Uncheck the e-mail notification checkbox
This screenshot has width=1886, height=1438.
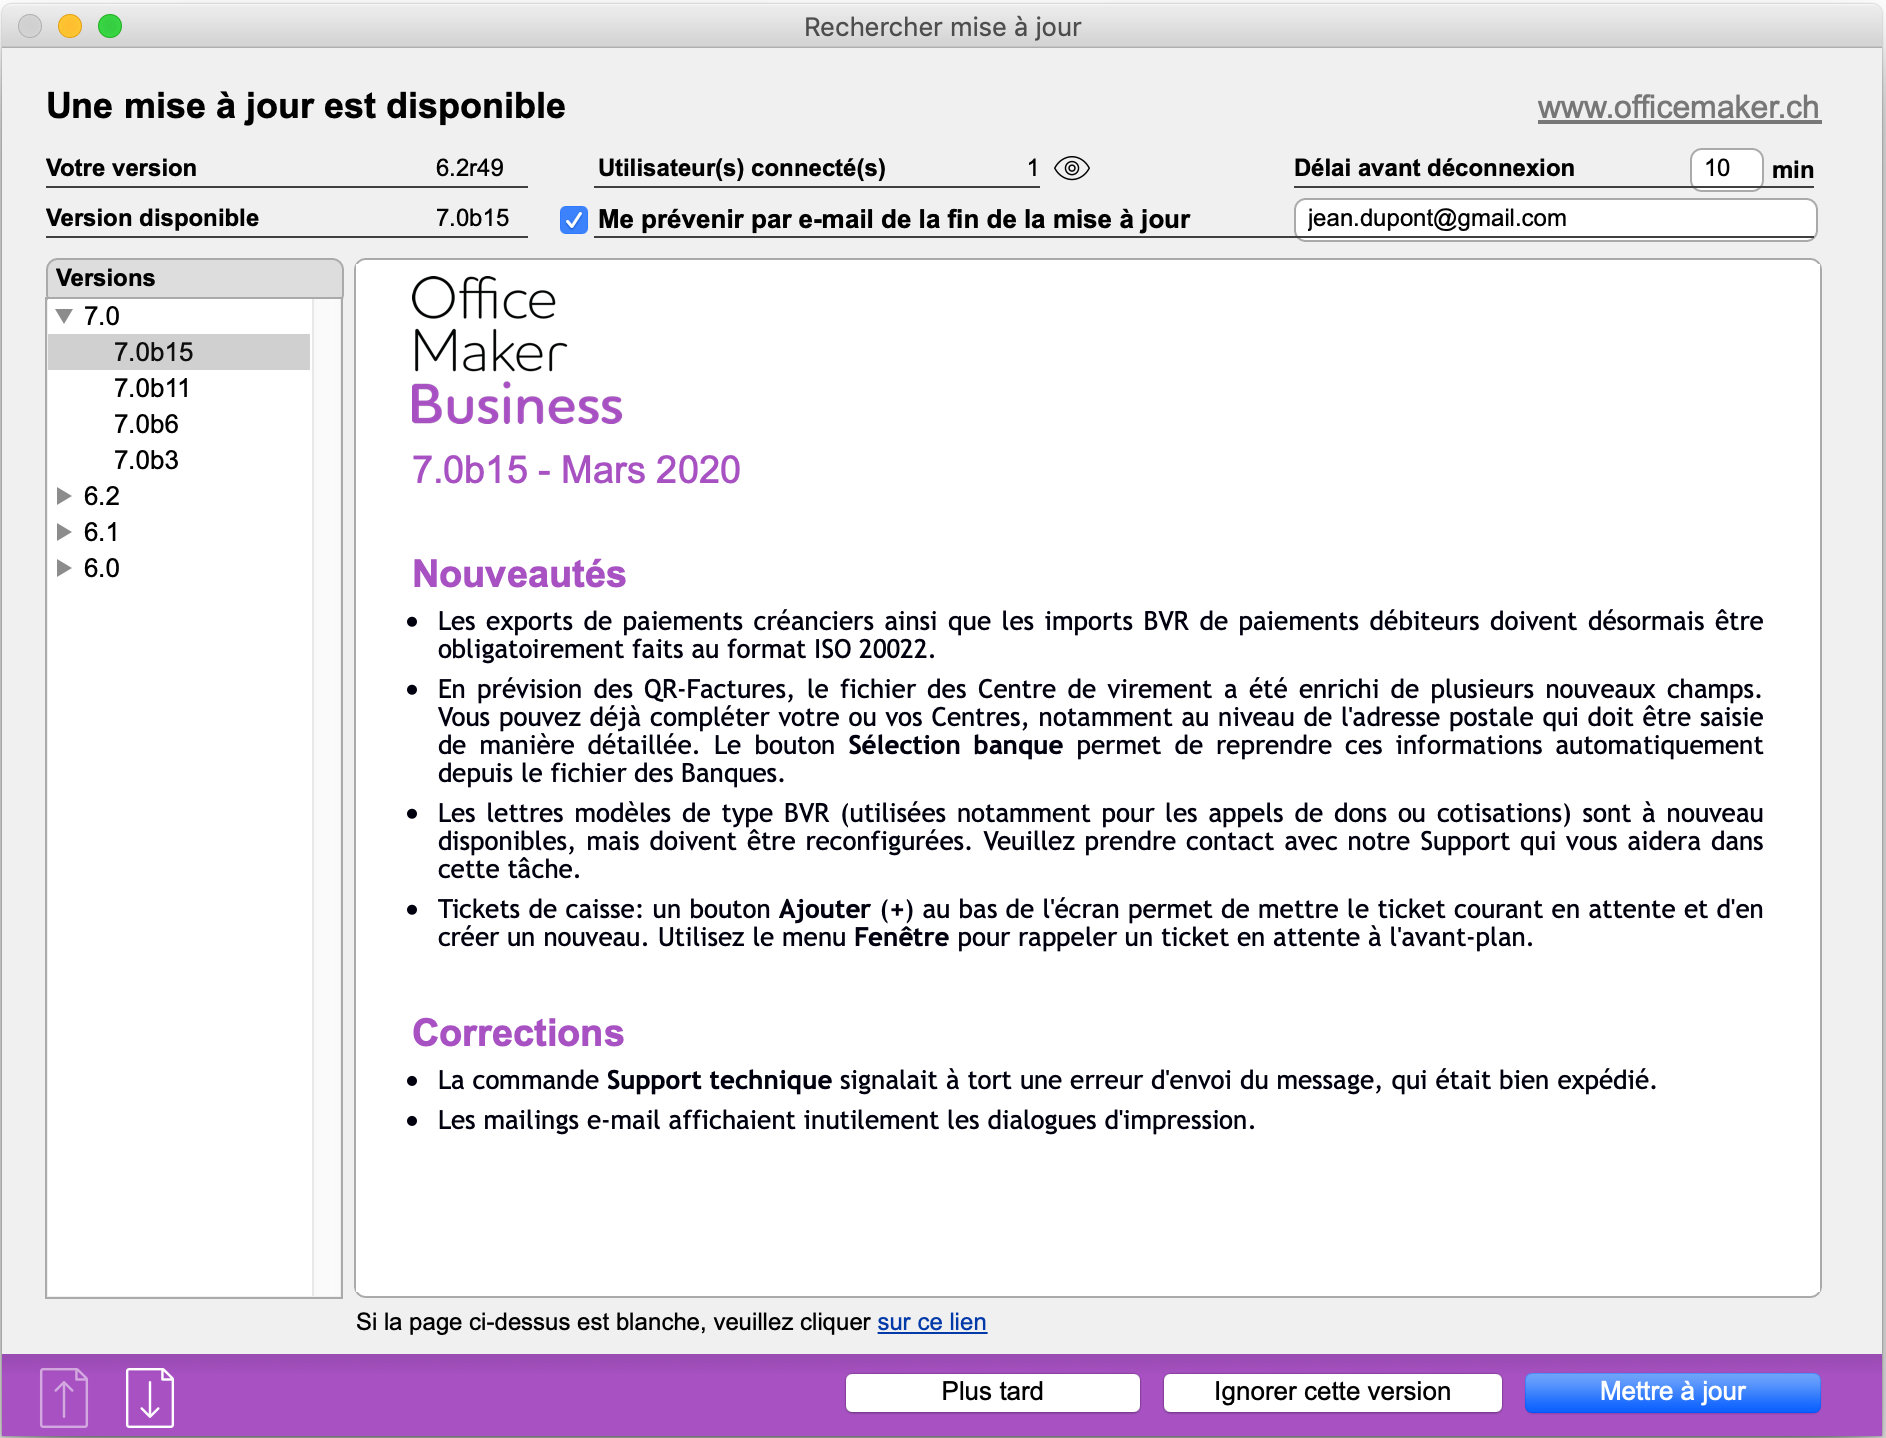tap(574, 219)
